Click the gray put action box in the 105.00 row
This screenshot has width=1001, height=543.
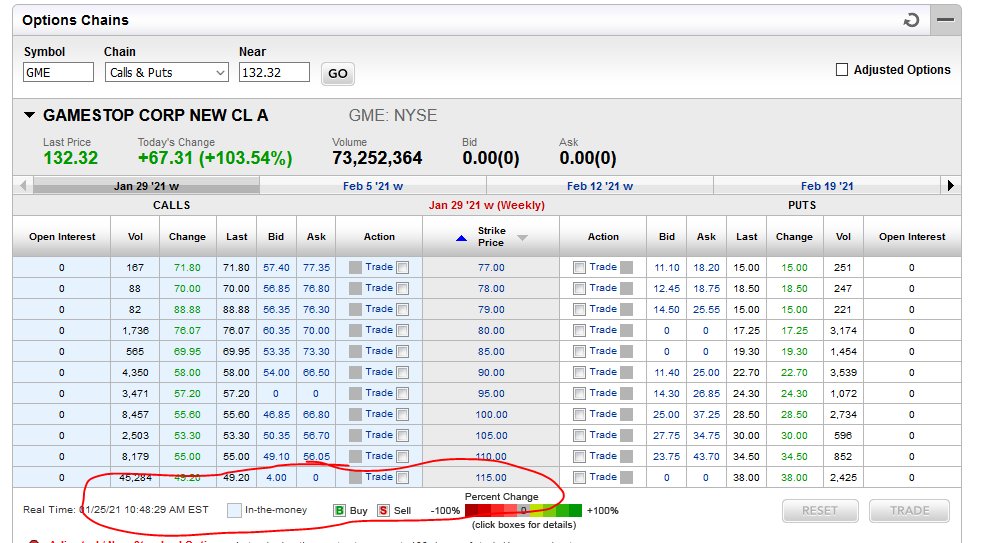627,436
